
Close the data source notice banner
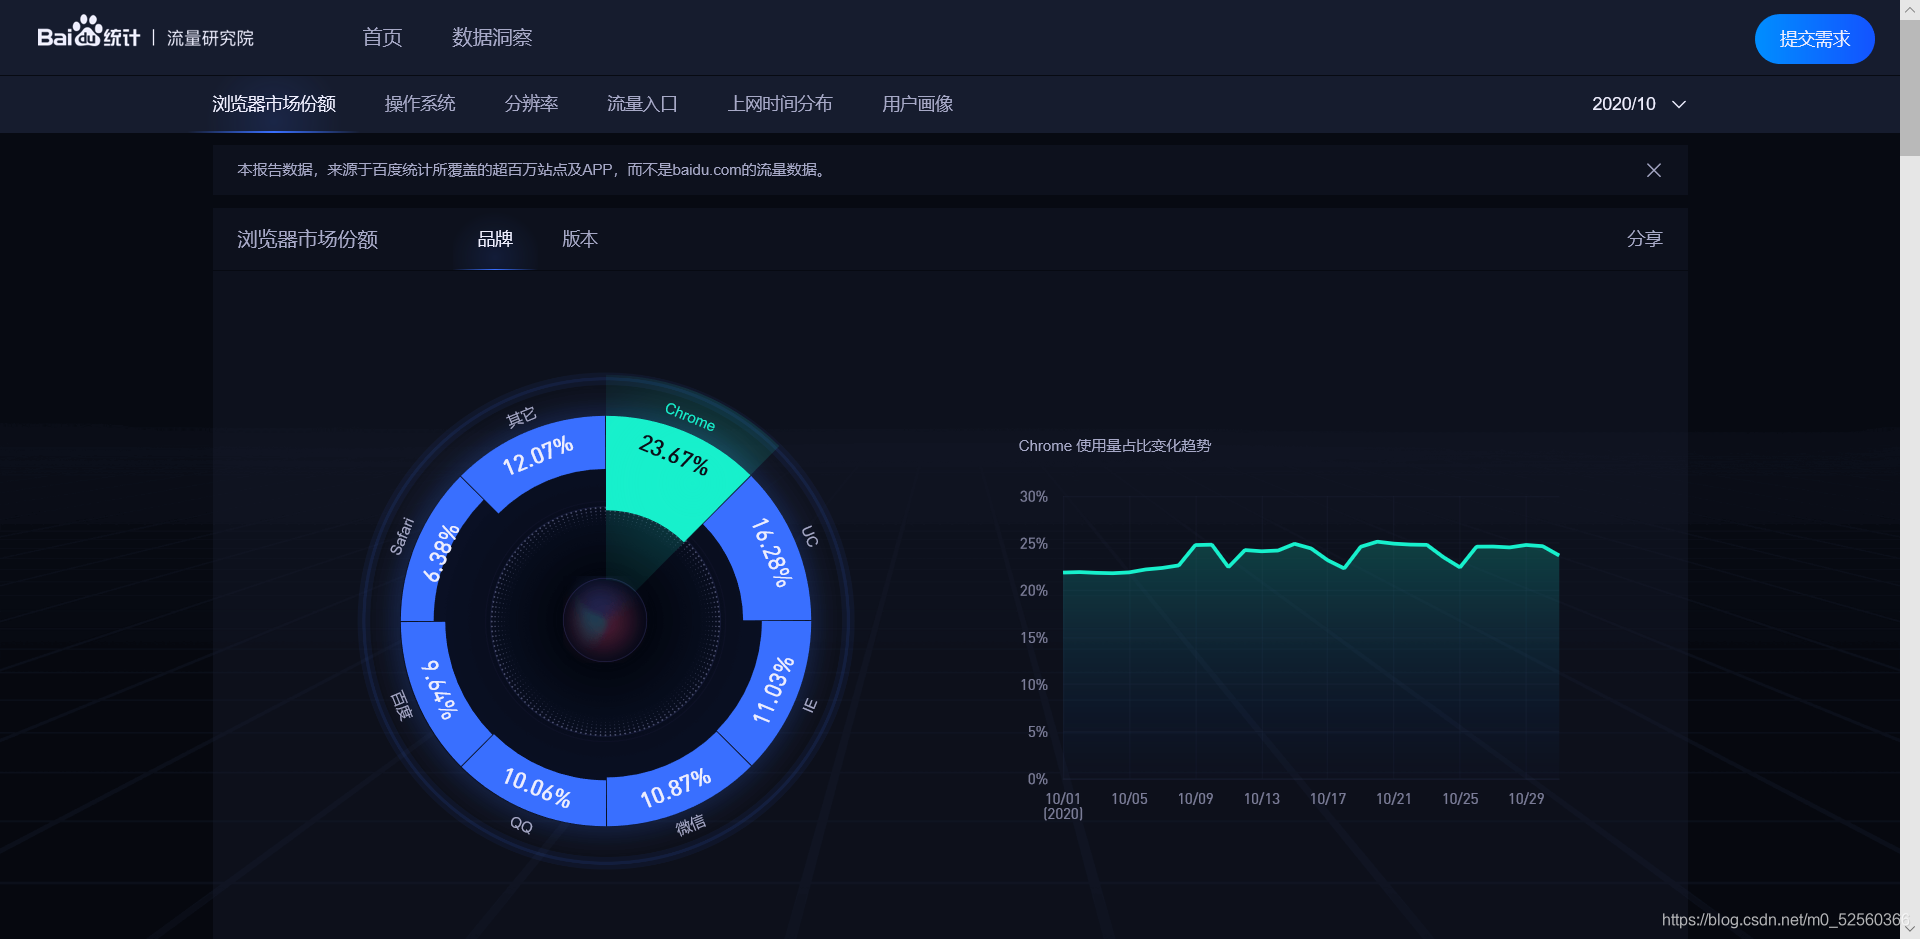point(1654,170)
